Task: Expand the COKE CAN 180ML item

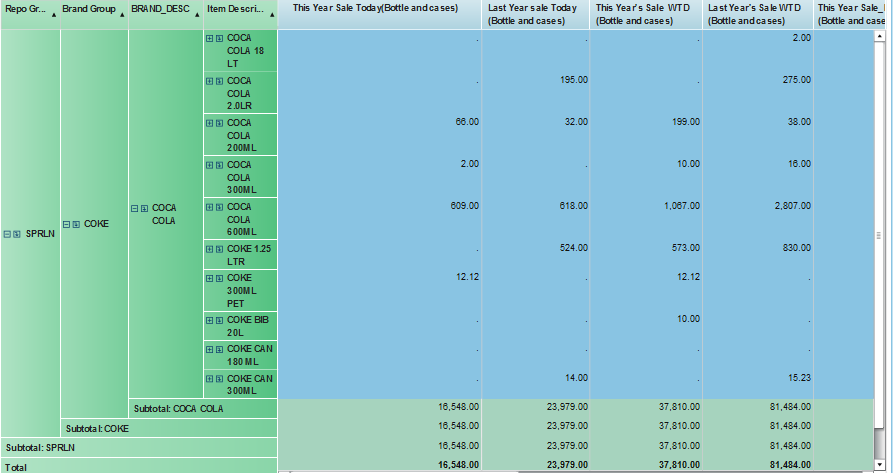Action: tap(210, 349)
